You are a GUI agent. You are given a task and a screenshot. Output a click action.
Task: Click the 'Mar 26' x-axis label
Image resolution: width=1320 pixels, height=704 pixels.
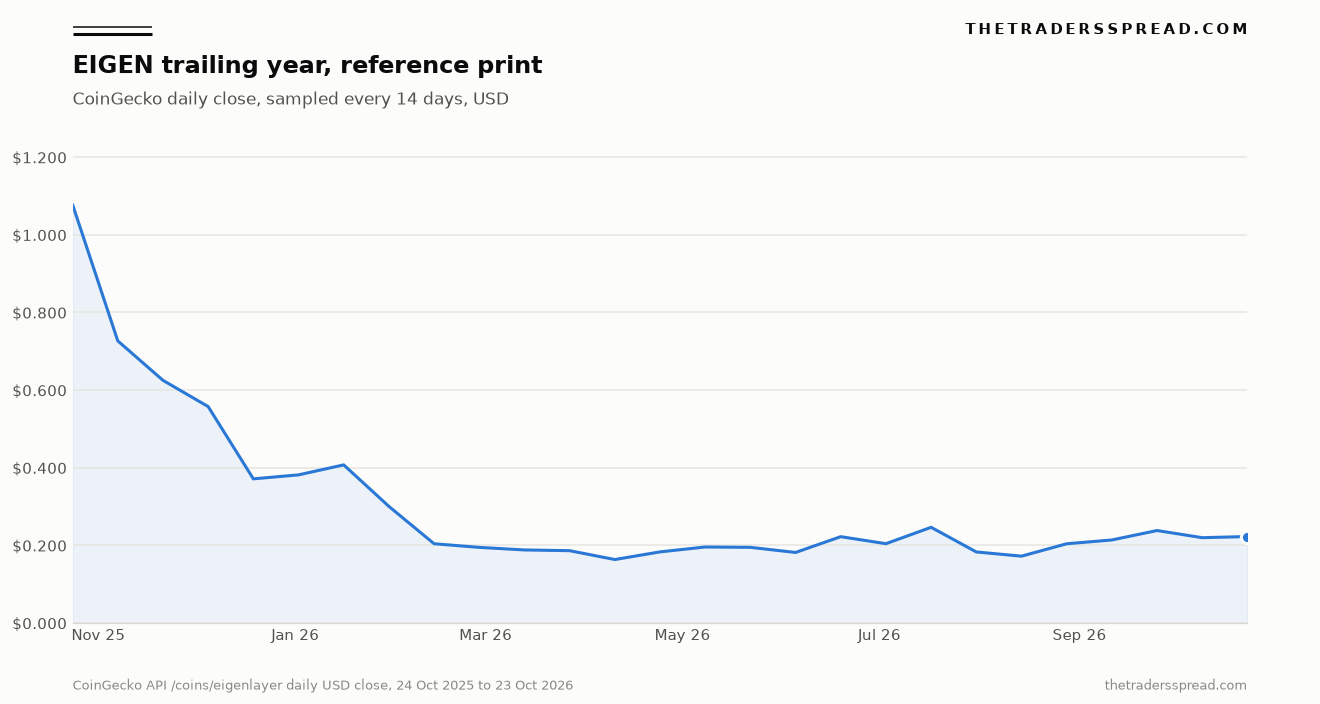[485, 635]
